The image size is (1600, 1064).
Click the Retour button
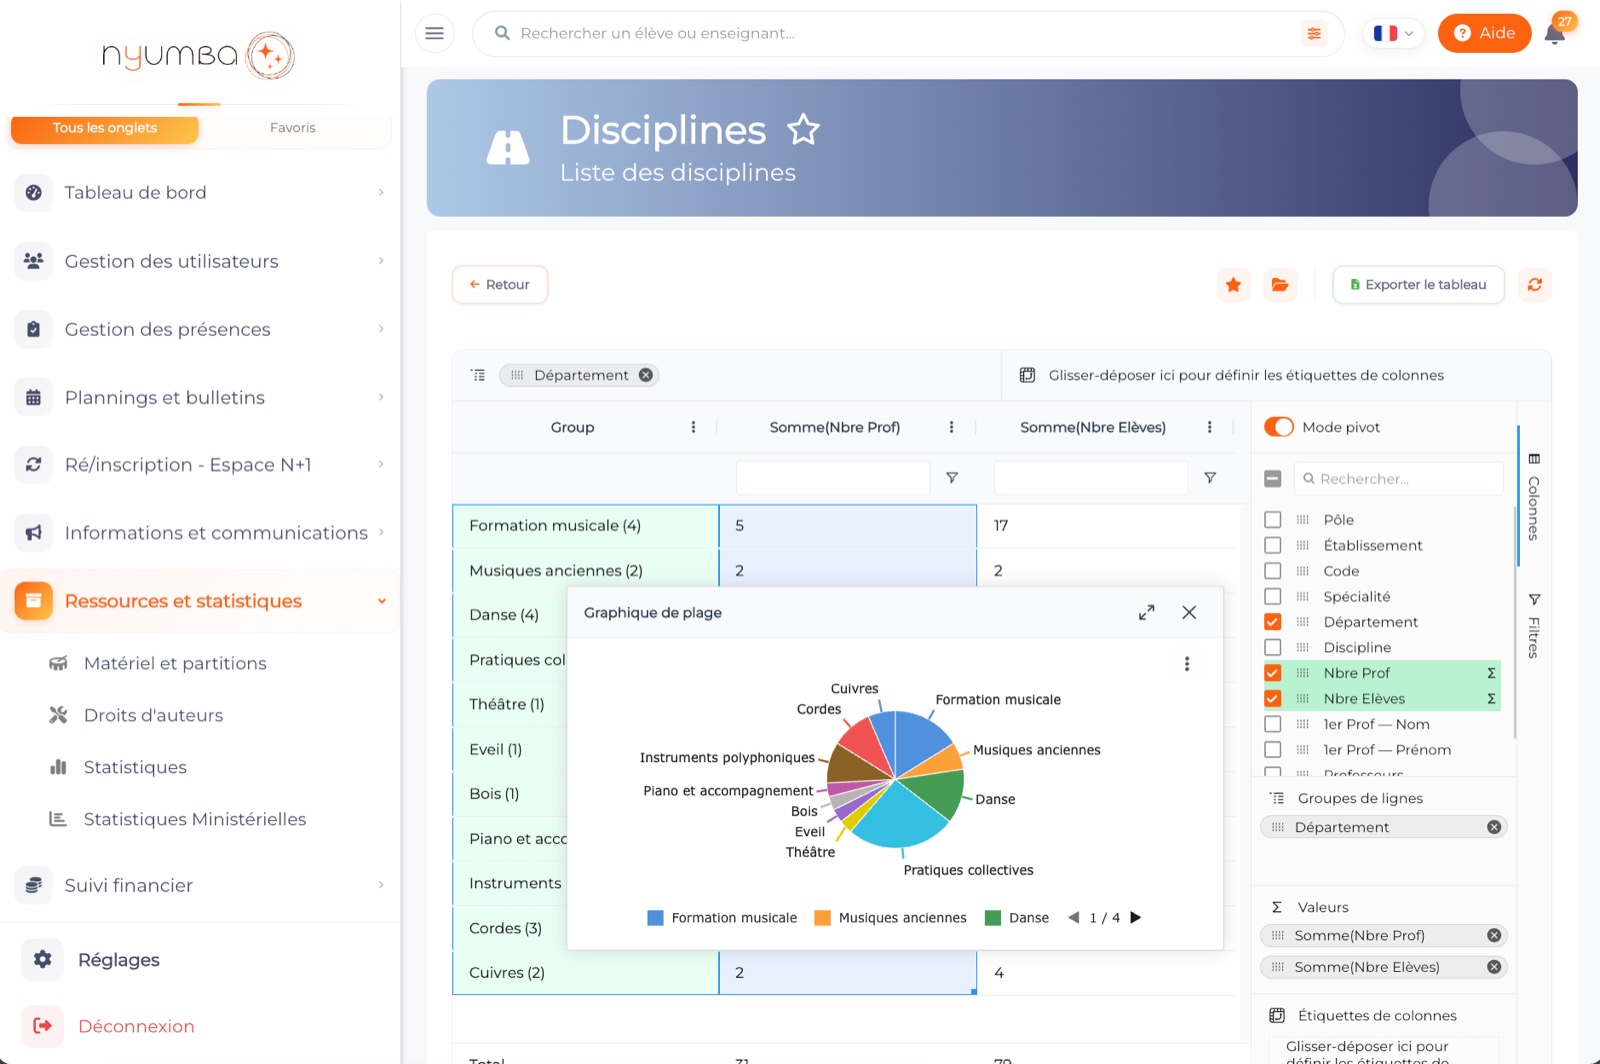(500, 285)
